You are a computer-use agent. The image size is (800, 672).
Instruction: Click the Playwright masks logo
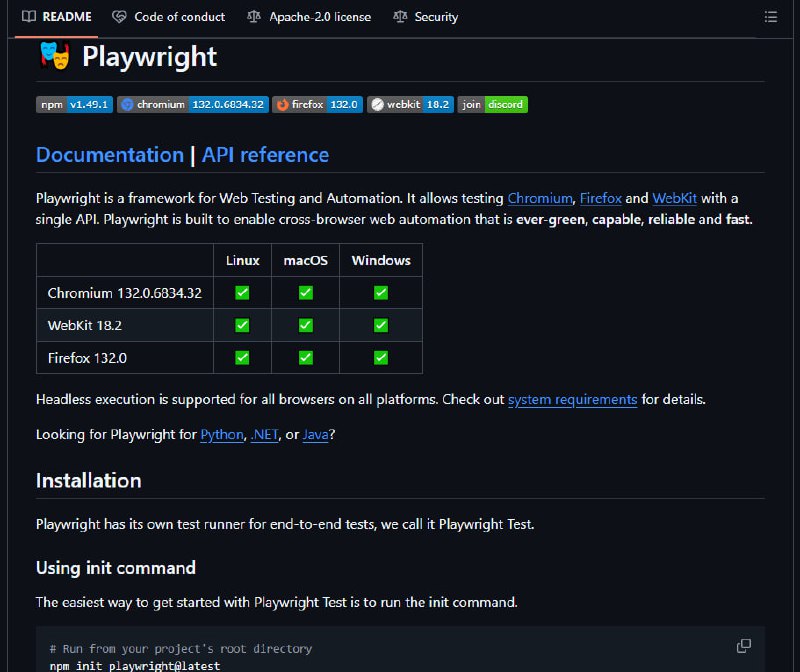(x=55, y=56)
